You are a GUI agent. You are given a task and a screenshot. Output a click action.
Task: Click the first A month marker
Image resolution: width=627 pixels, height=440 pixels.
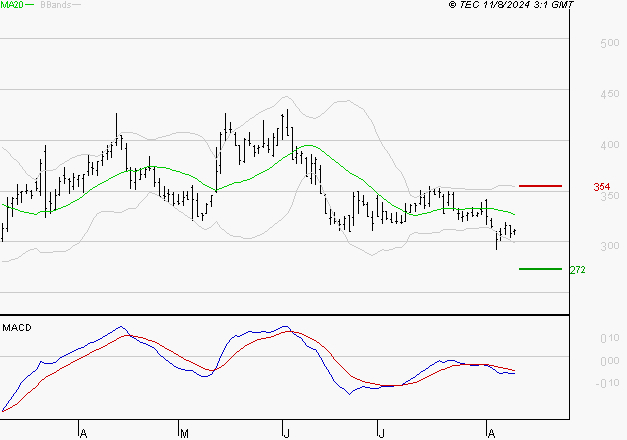pyautogui.click(x=83, y=434)
